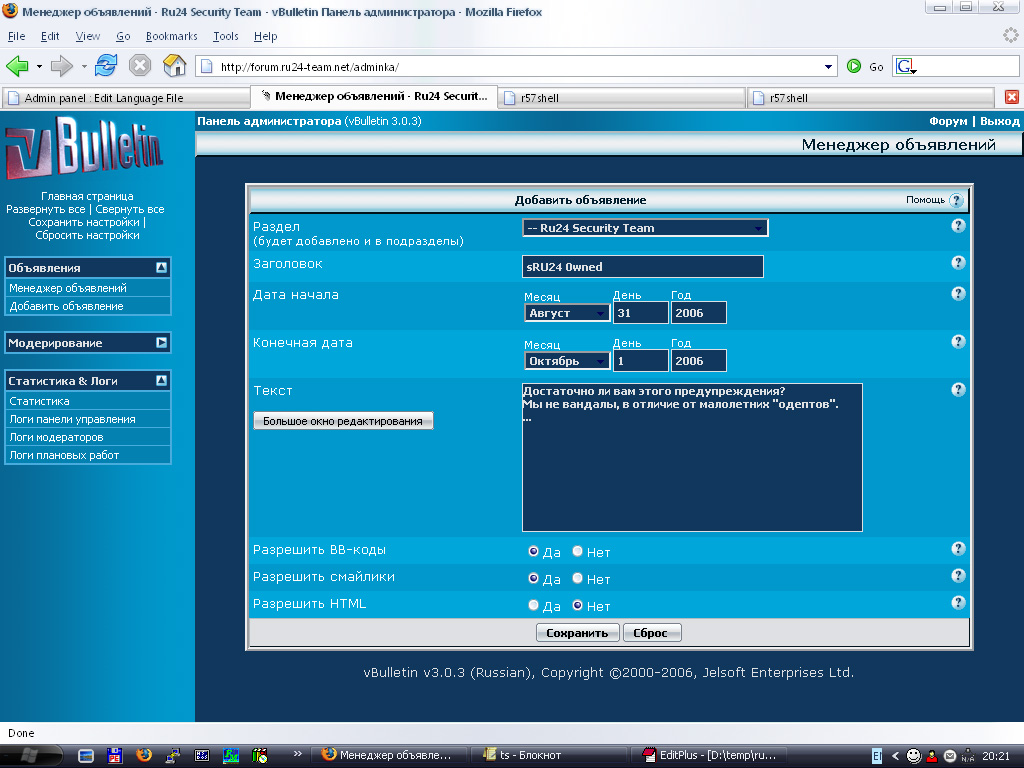Click the Заголовок field containing sRU24 0wned

(643, 266)
